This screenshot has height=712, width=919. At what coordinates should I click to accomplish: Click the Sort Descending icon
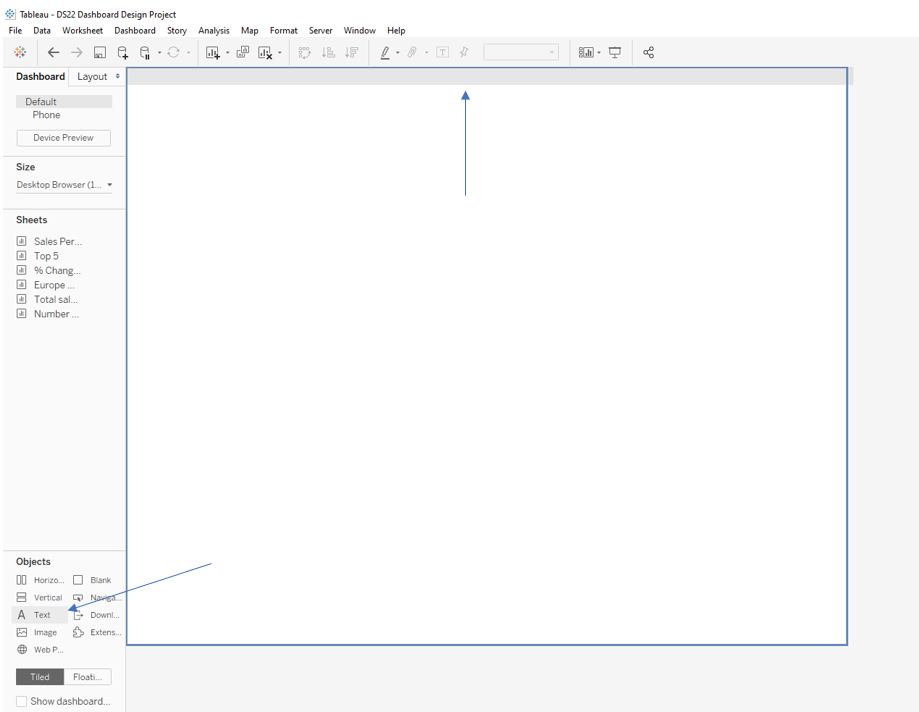352,52
